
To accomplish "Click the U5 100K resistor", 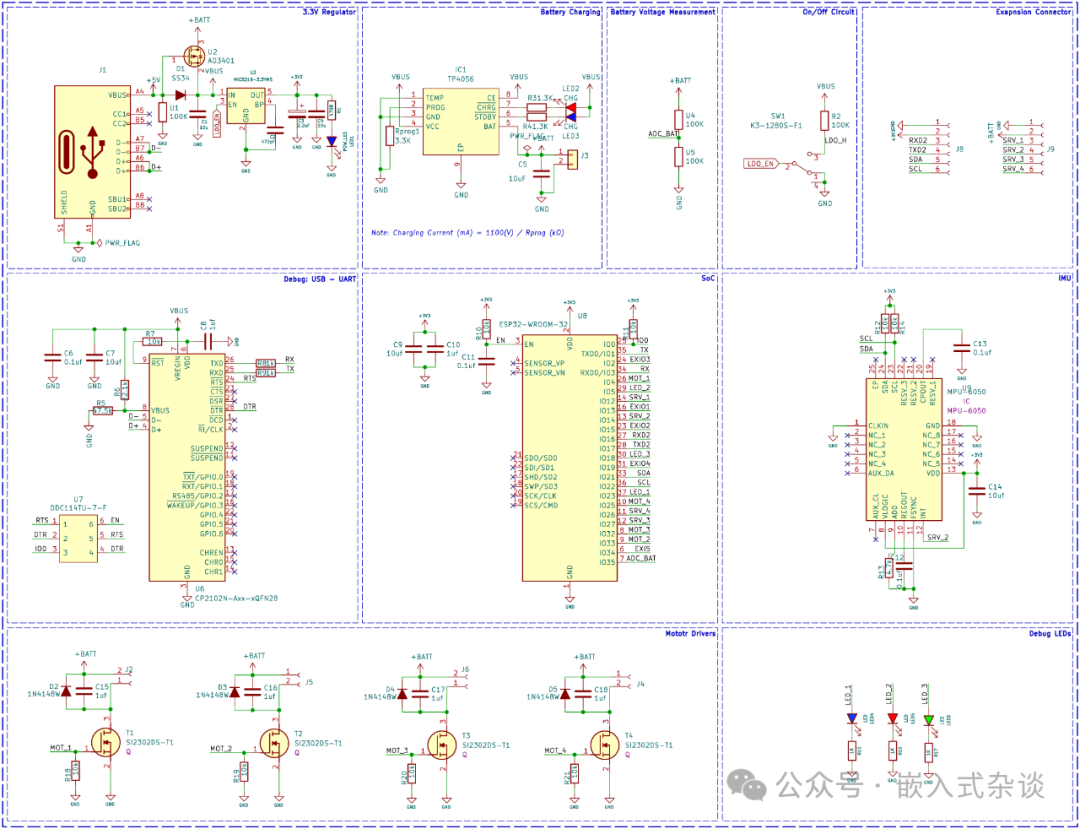I will (679, 156).
